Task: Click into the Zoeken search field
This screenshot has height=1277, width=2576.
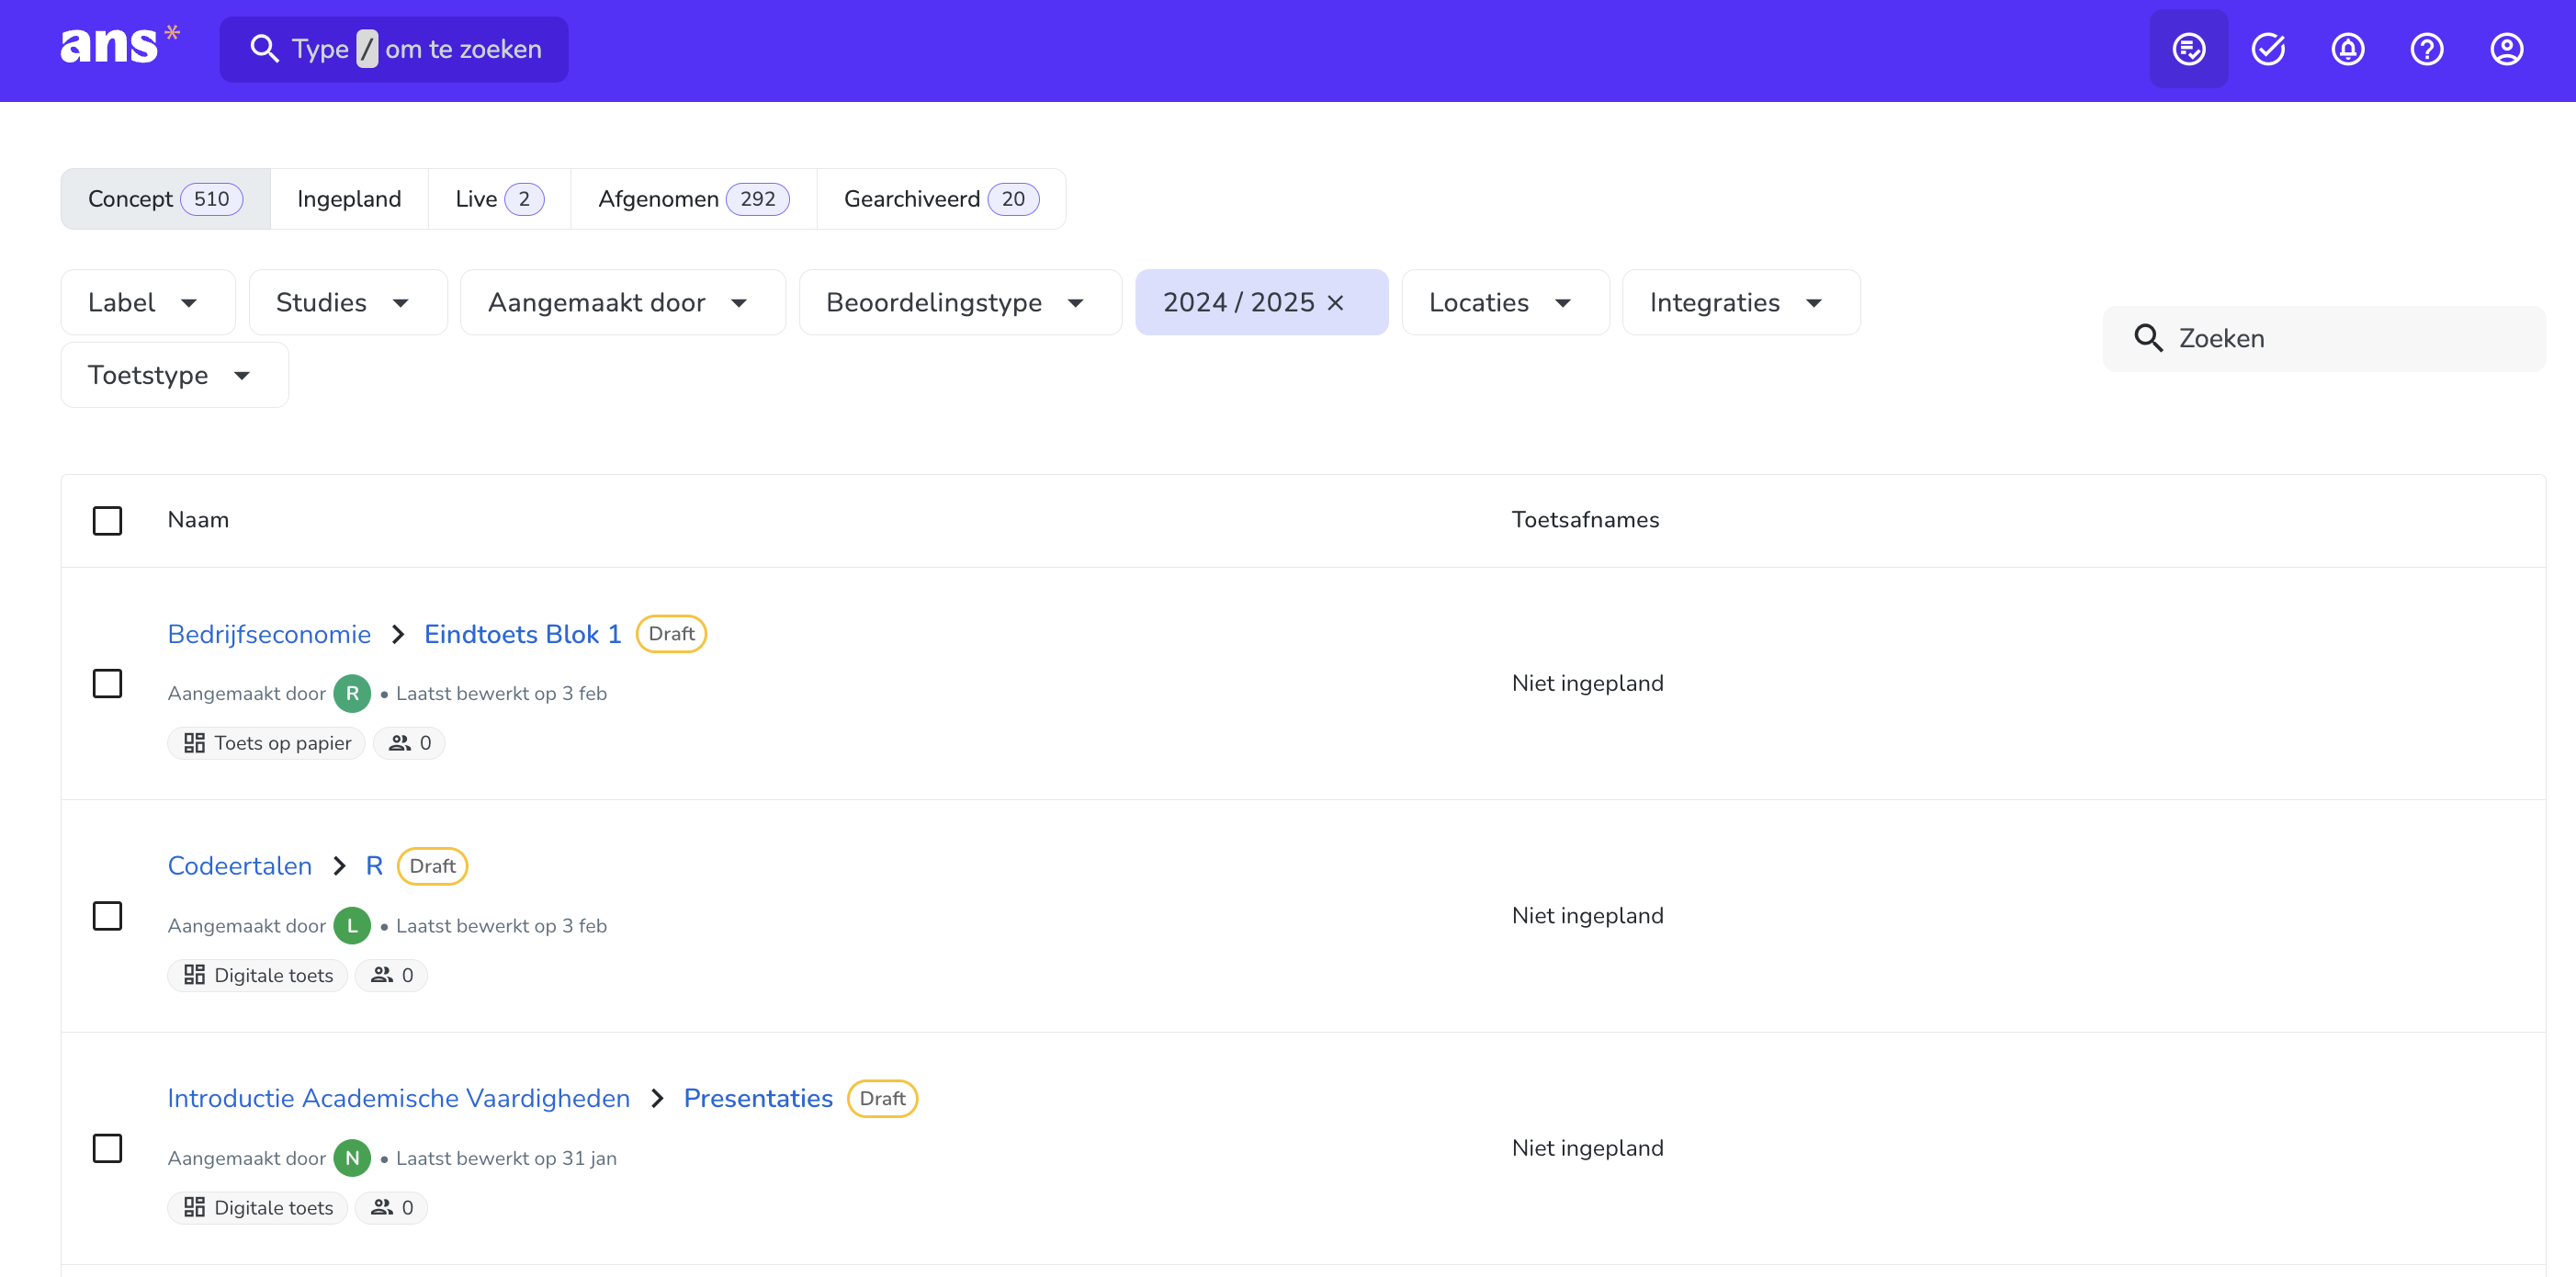Action: click(2324, 338)
